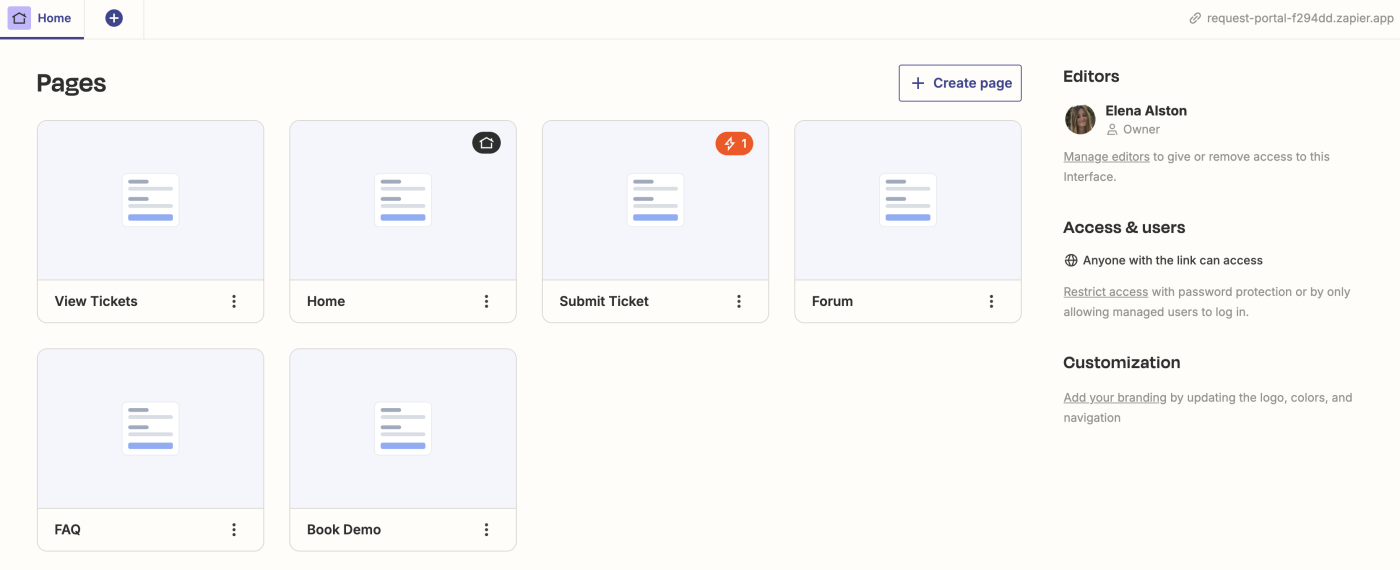The image size is (1400, 570).
Task: Show options for the Book Demo page
Action: click(486, 529)
